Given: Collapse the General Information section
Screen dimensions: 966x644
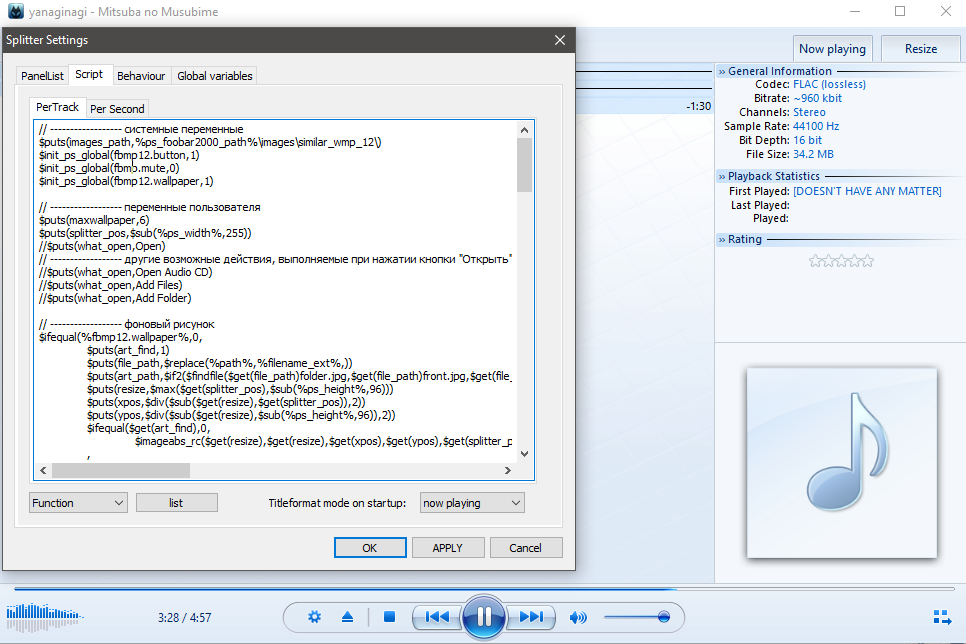Looking at the screenshot, I should click(722, 72).
